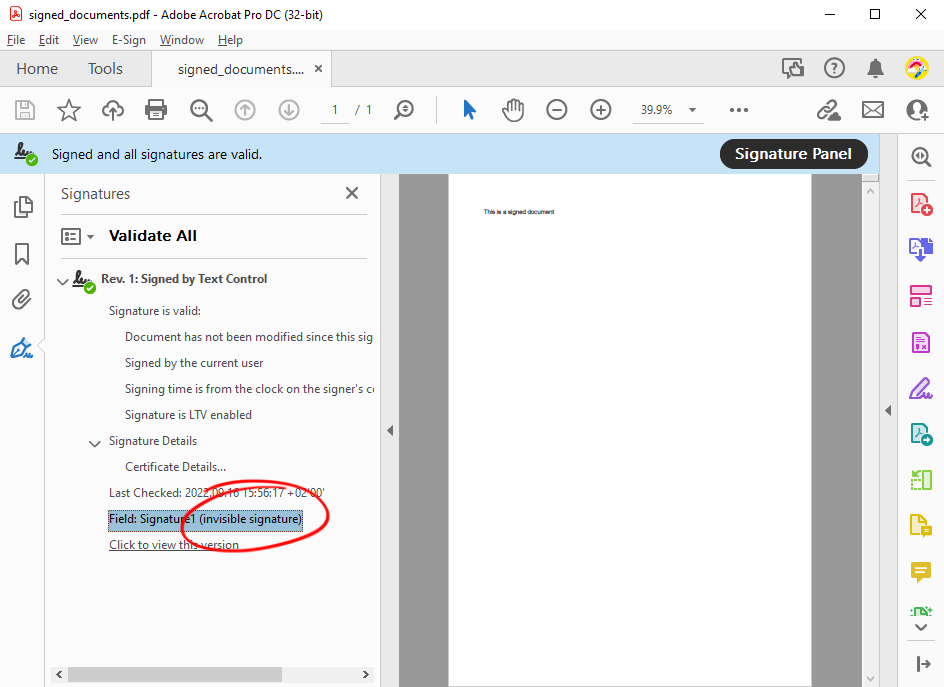Open notifications bell icon
Image resolution: width=944 pixels, height=687 pixels.
[875, 68]
